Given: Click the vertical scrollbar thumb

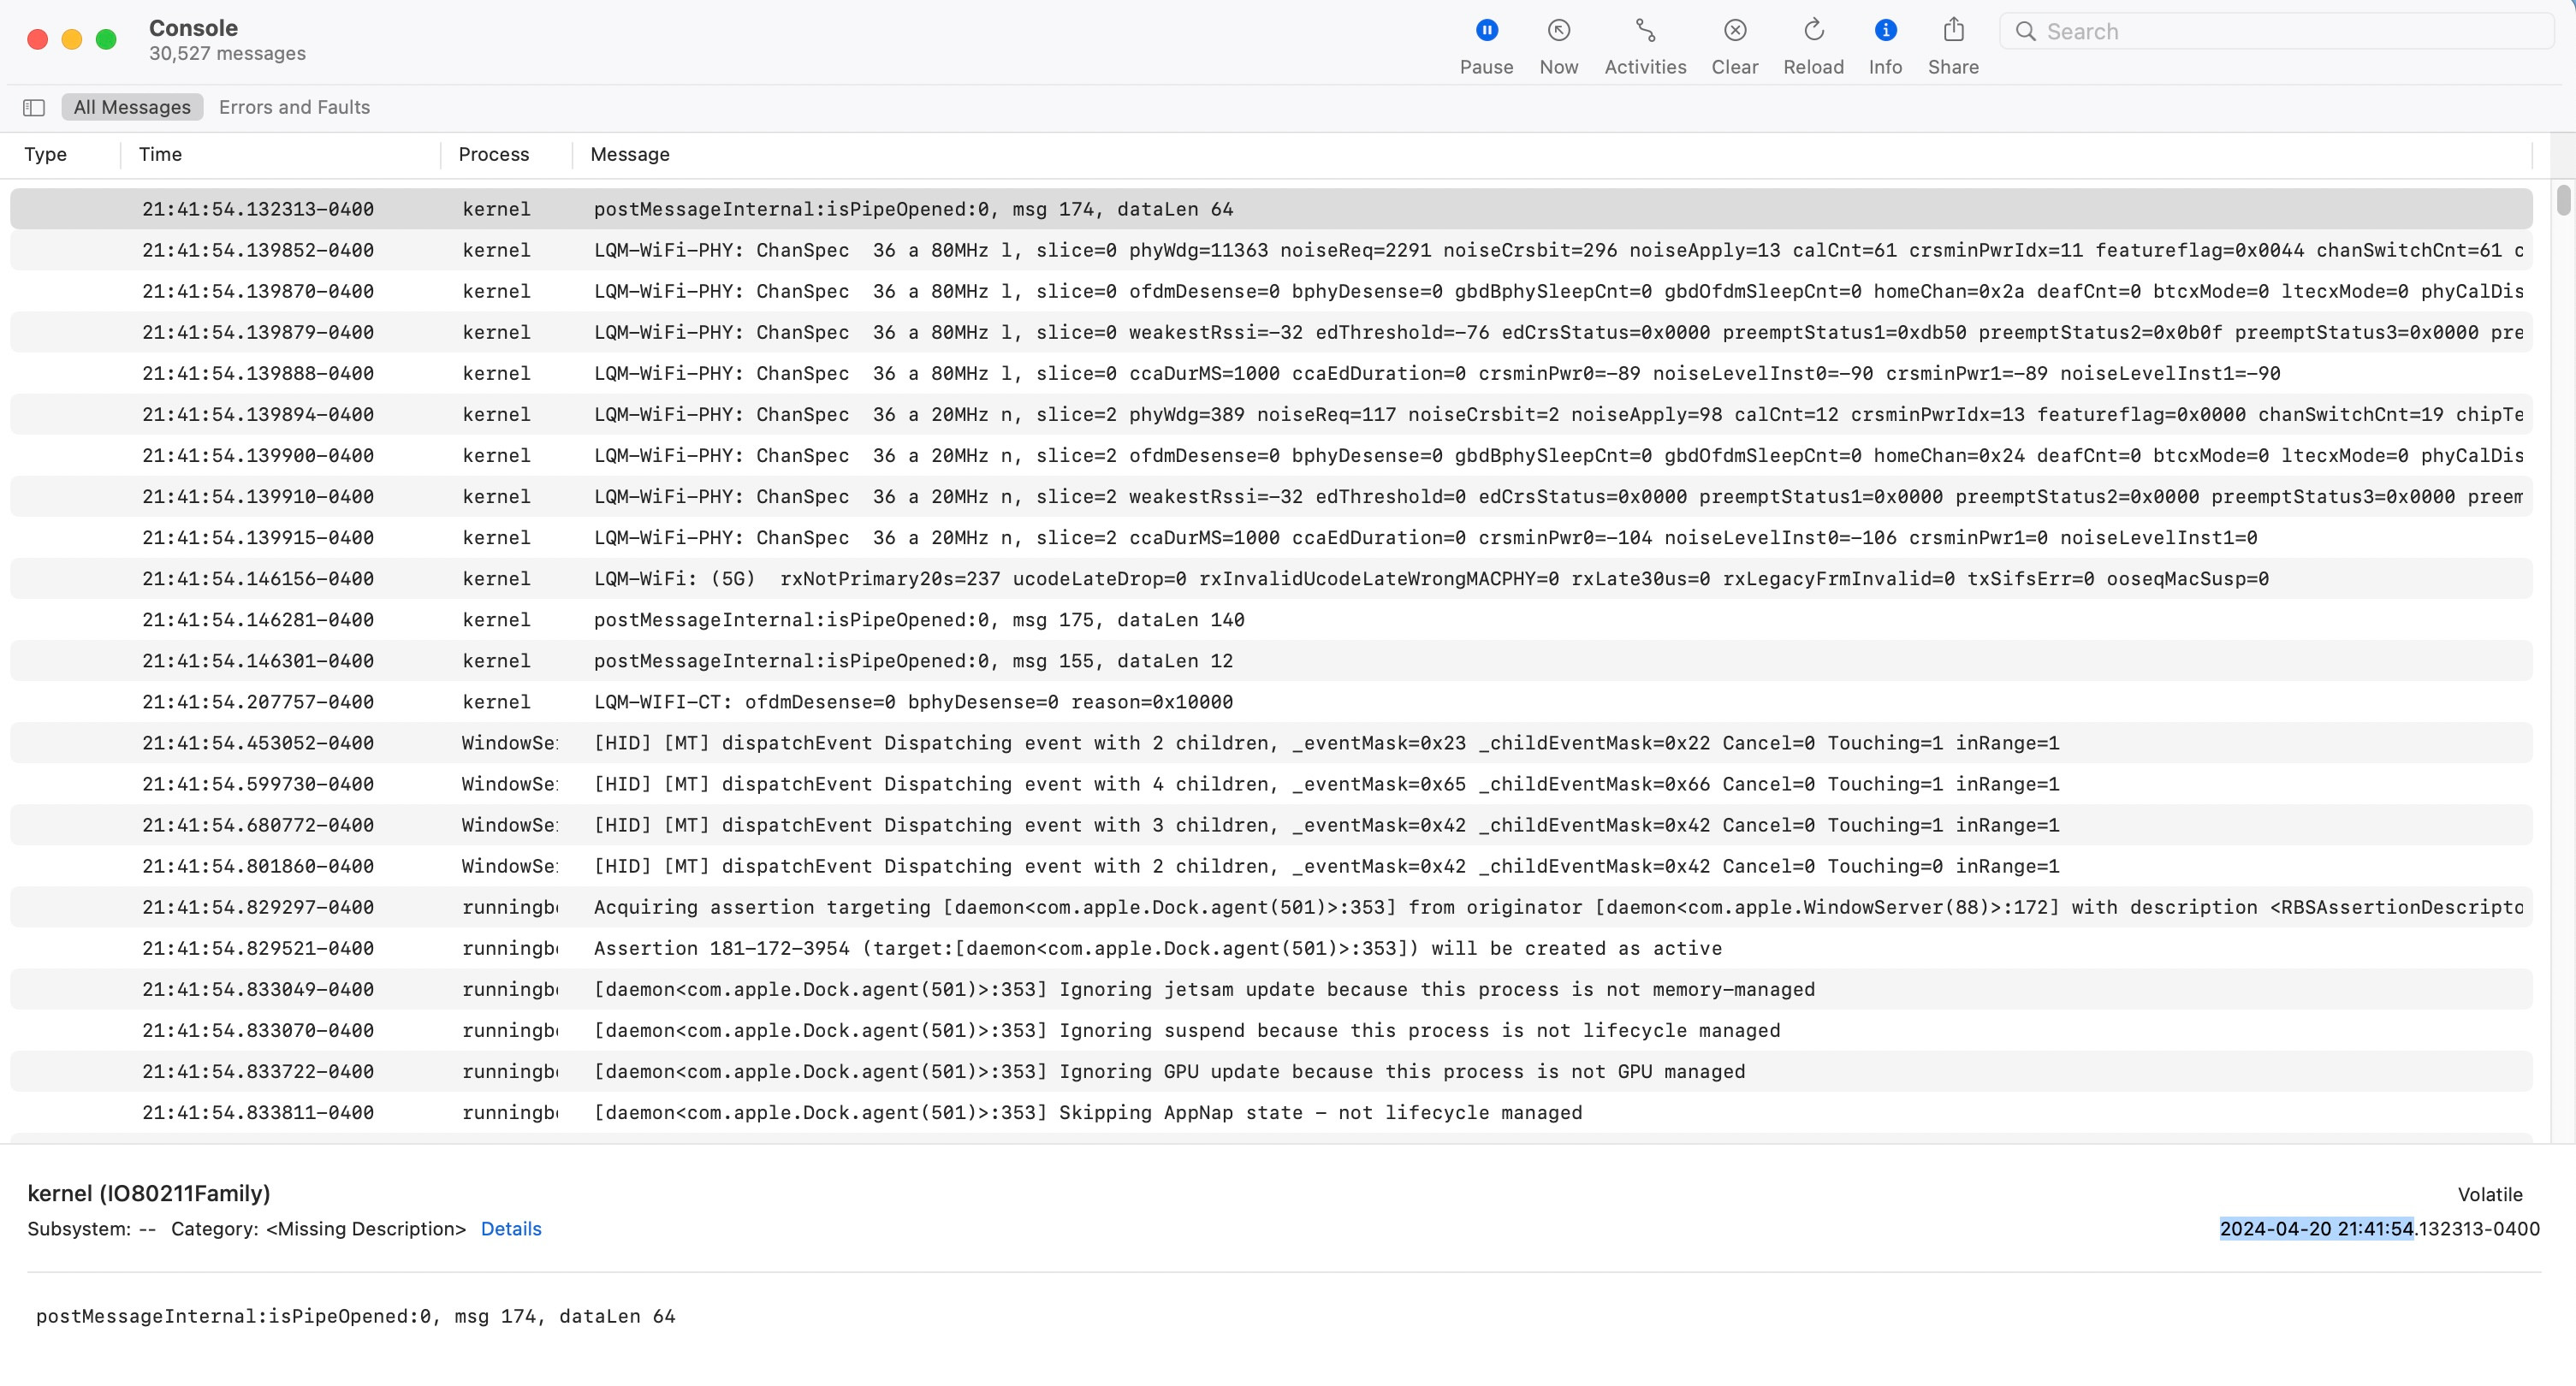Looking at the screenshot, I should tap(2563, 199).
